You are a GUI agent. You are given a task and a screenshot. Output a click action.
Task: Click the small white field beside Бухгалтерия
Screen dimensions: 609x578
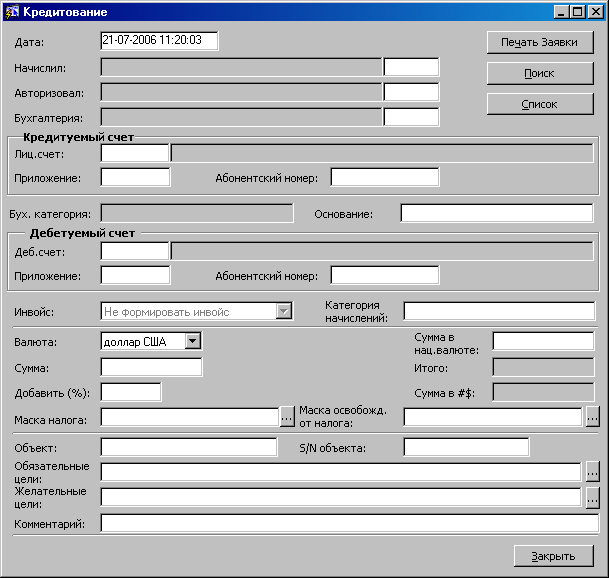coord(411,117)
